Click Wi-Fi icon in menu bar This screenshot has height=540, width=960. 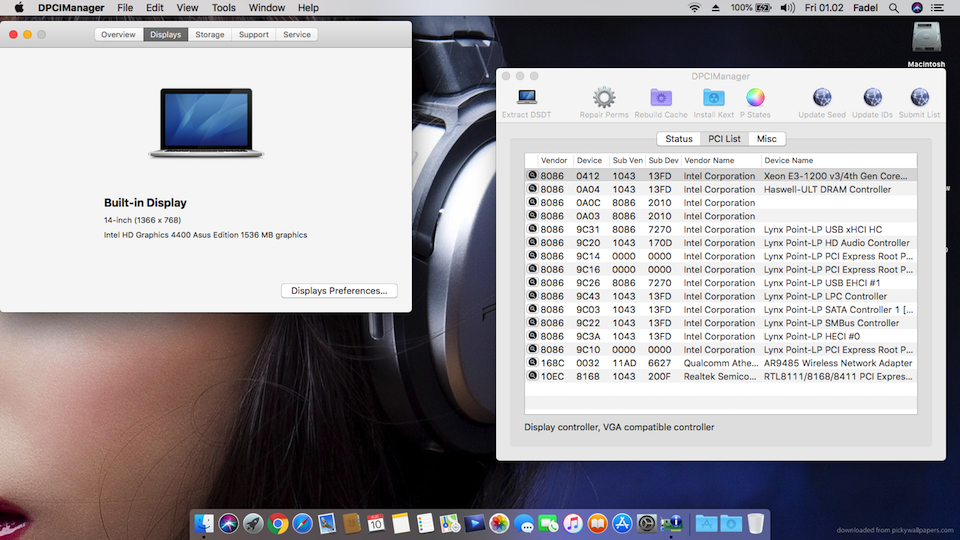point(694,8)
